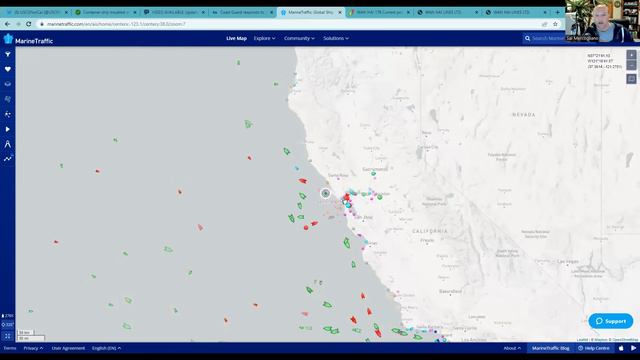Reload the page with refresh icon
The image size is (640, 360).
[29, 24]
